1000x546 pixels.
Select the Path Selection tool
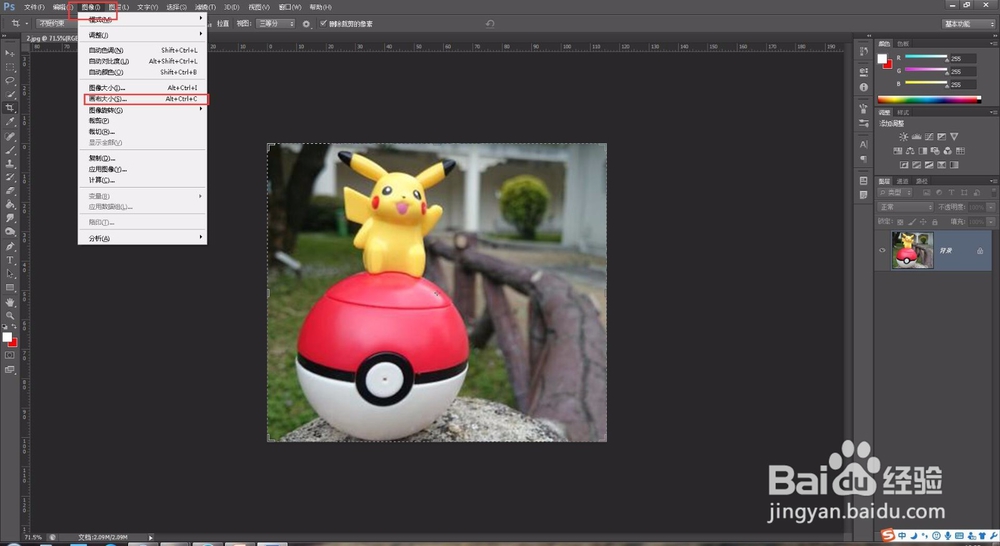(x=10, y=274)
